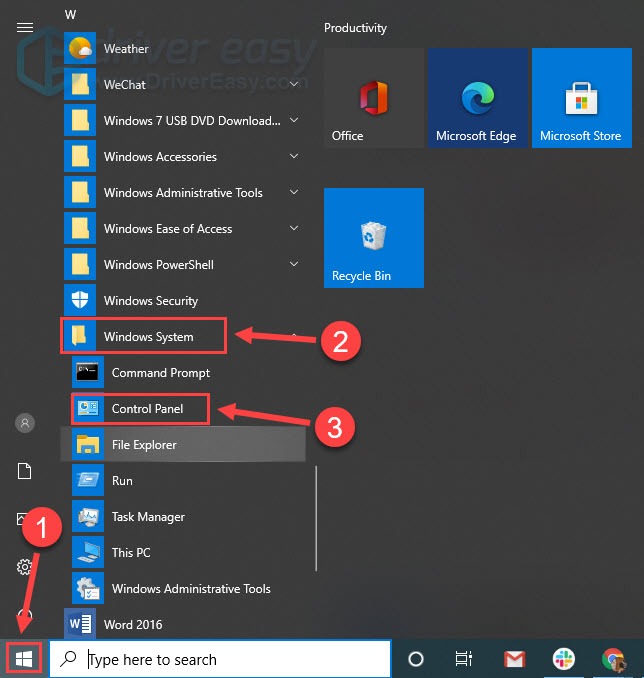Click the app list scrollbar

pyautogui.click(x=317, y=518)
